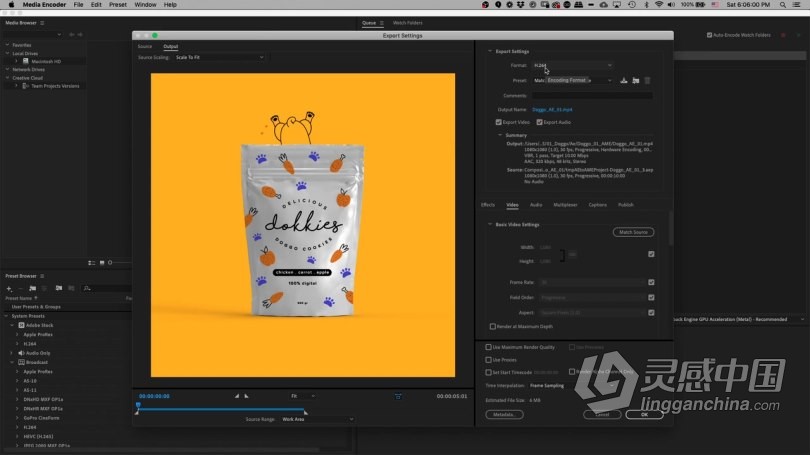Click the Broadcast preset group icon

[22, 362]
